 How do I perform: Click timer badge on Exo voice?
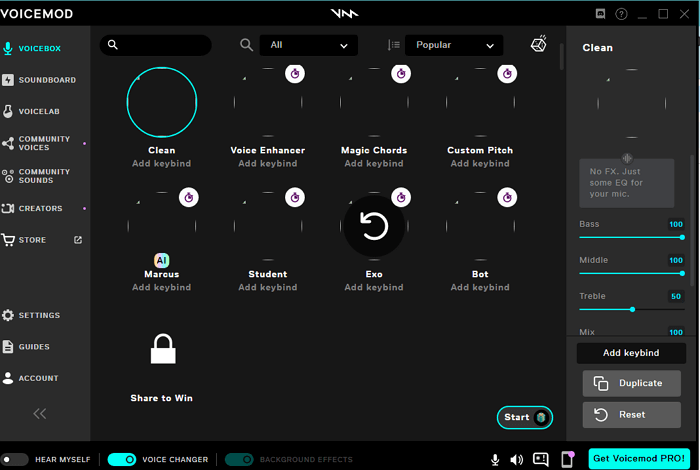pos(401,197)
